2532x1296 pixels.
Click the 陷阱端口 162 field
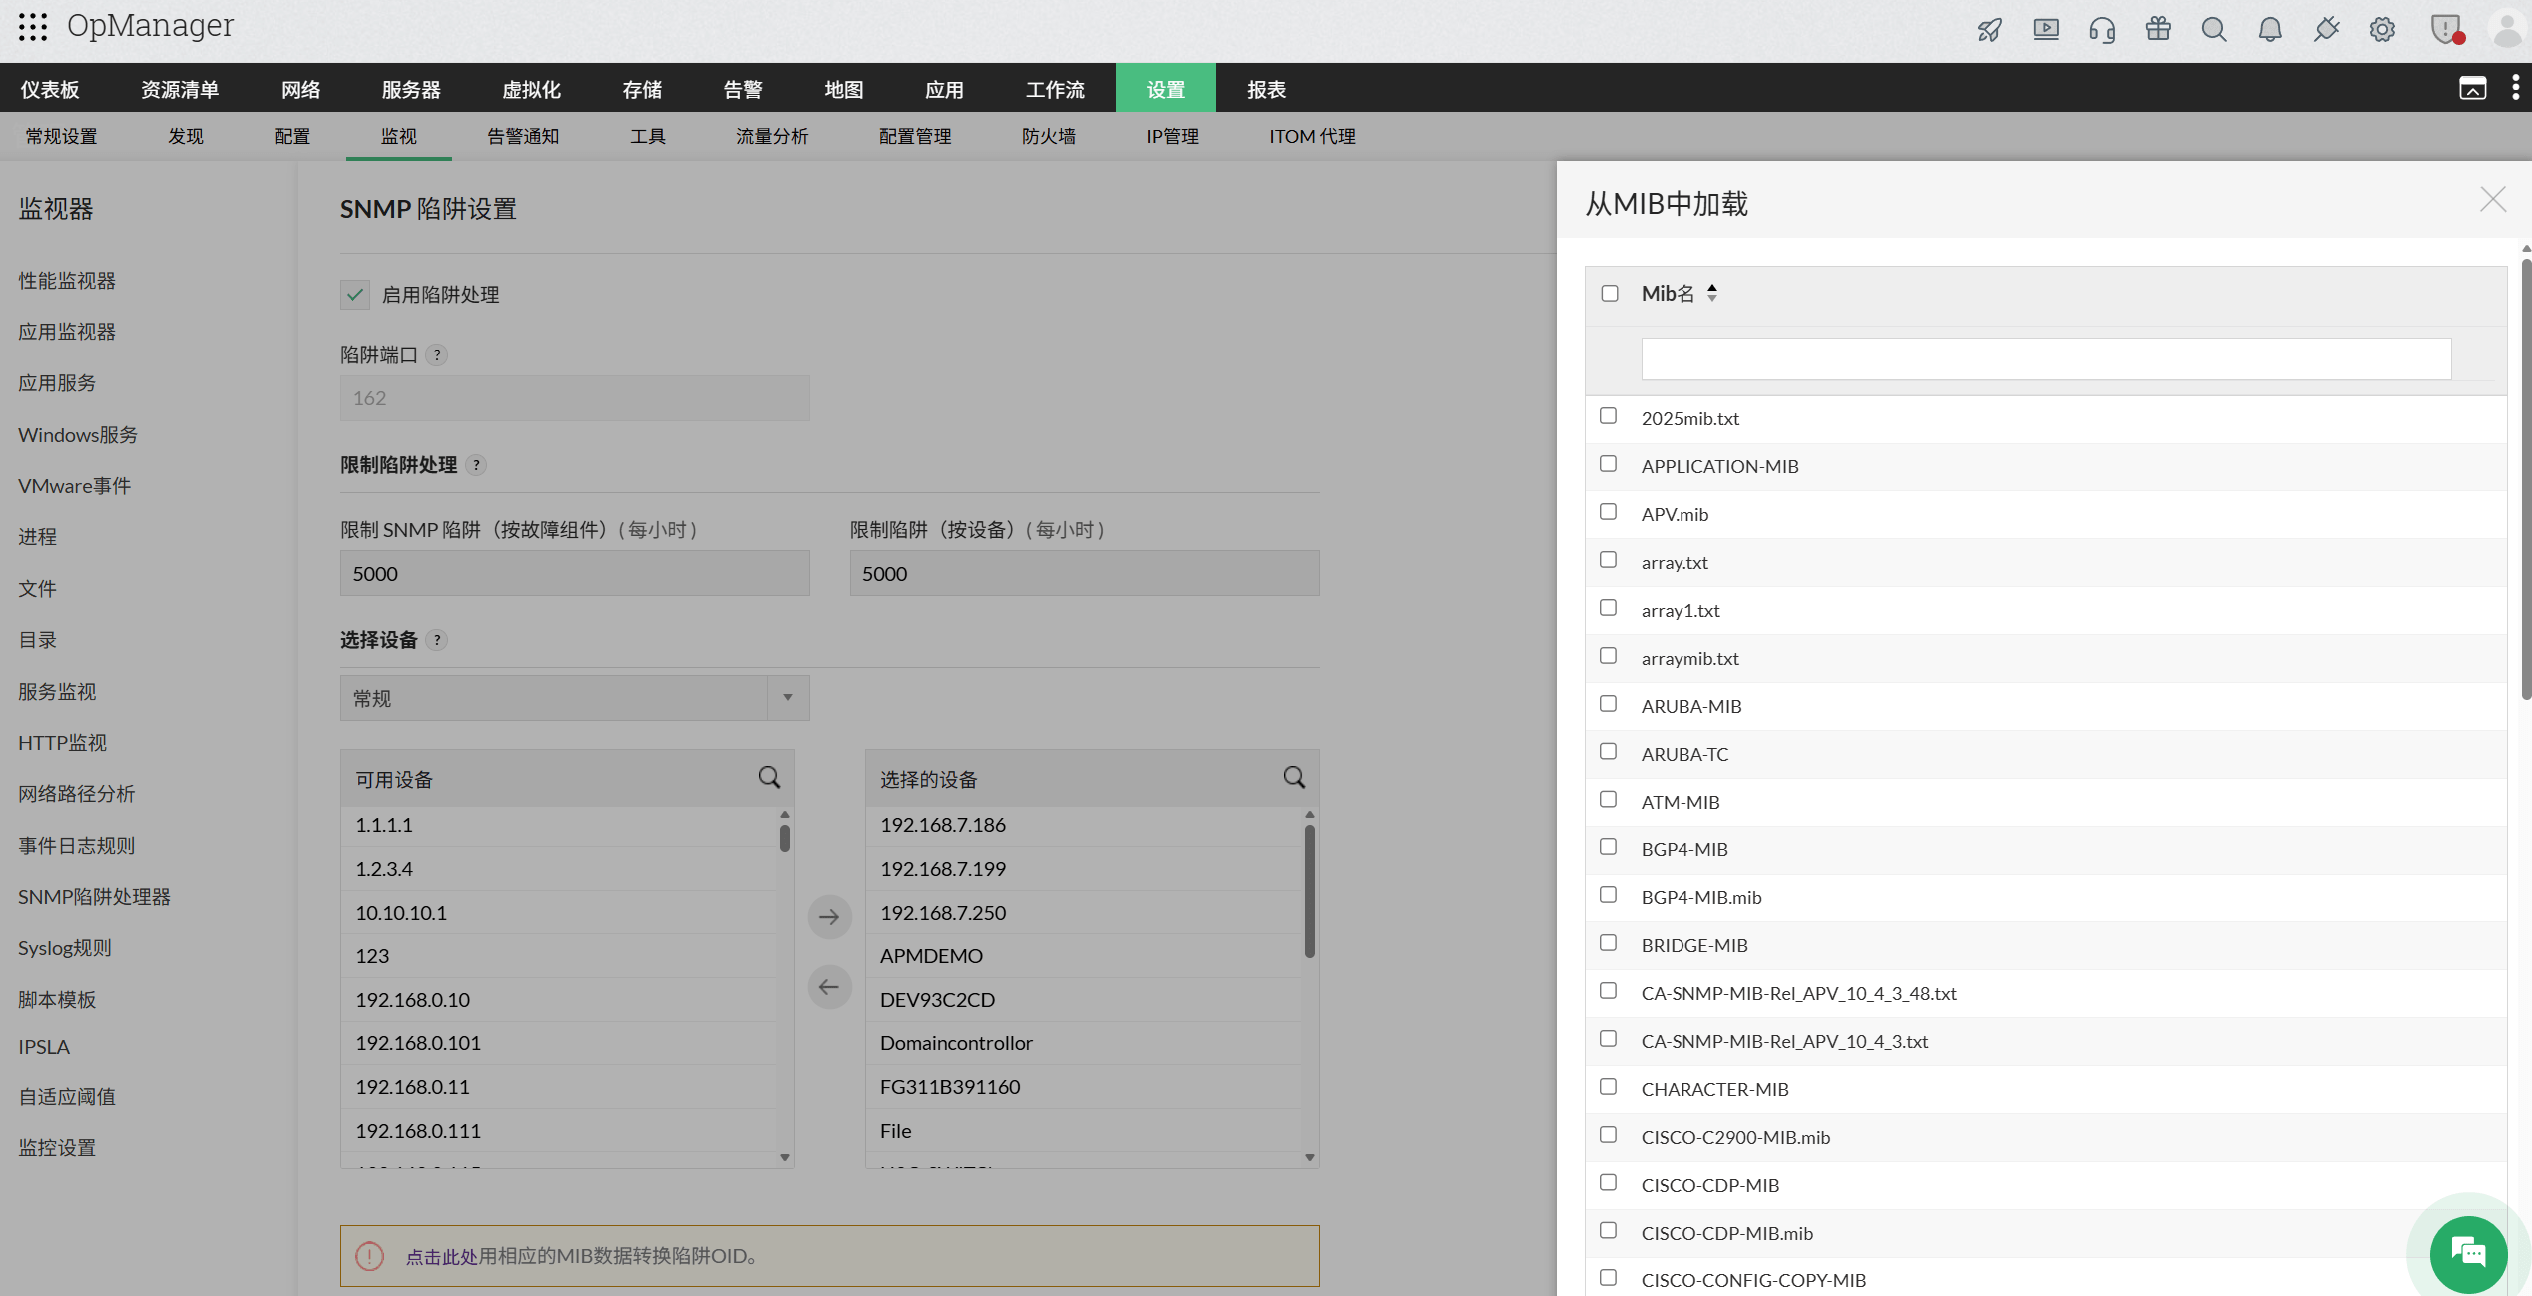click(x=574, y=398)
